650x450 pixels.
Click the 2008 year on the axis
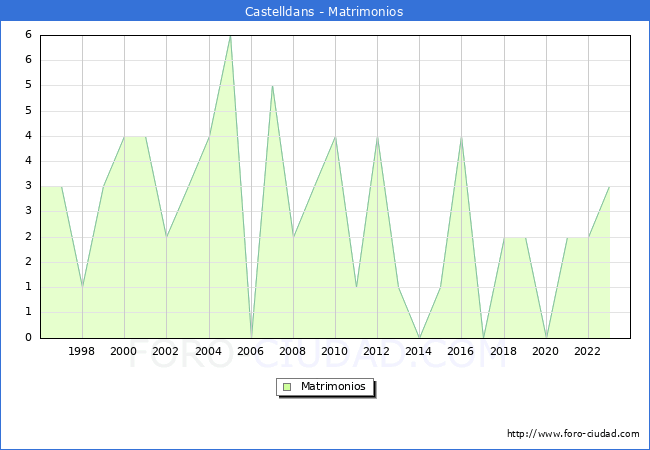[292, 352]
